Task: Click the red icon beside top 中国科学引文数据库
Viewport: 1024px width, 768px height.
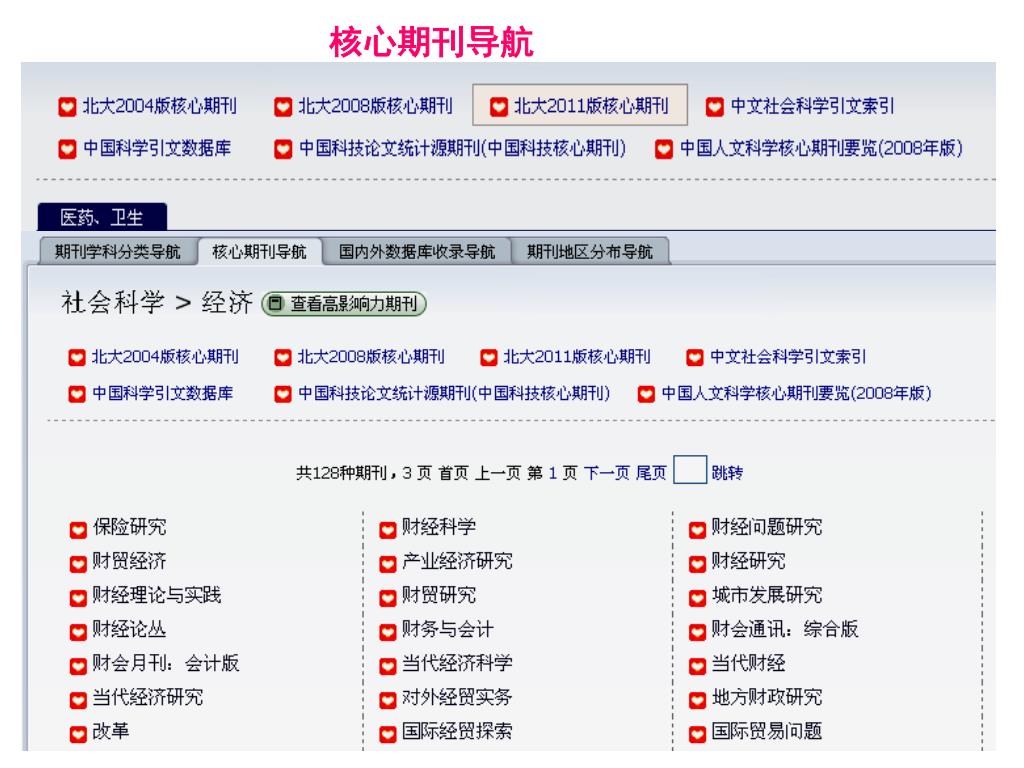Action: [67, 150]
